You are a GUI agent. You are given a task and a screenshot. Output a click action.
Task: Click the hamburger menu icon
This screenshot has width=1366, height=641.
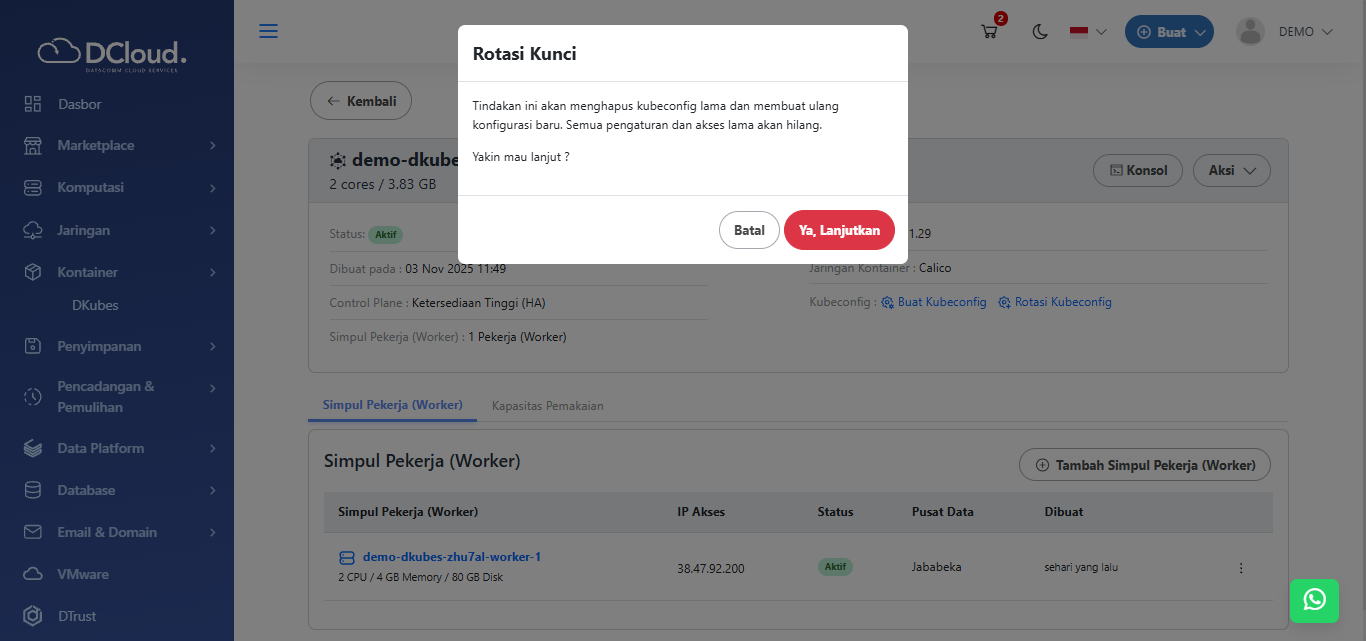pyautogui.click(x=268, y=31)
